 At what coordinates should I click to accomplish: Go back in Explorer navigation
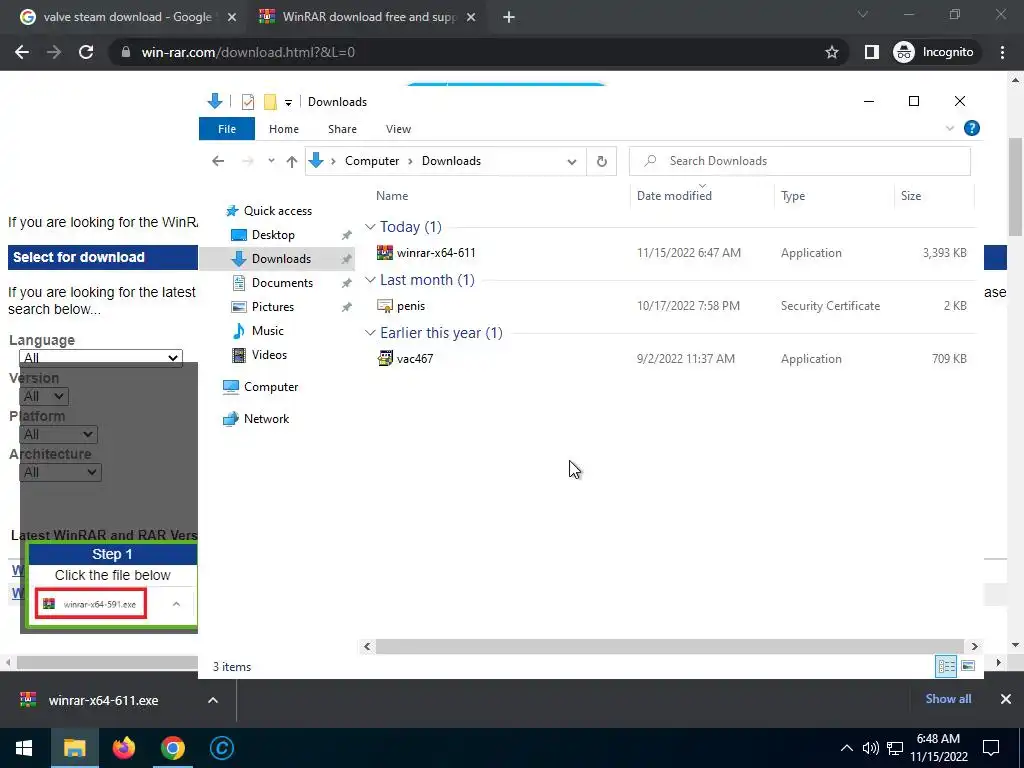pyautogui.click(x=218, y=161)
